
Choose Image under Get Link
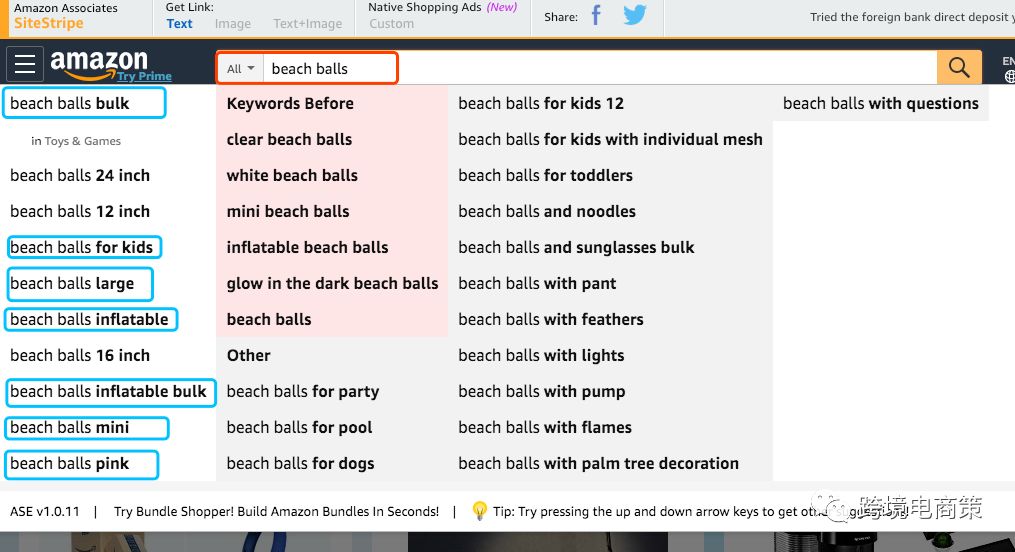pyautogui.click(x=232, y=24)
